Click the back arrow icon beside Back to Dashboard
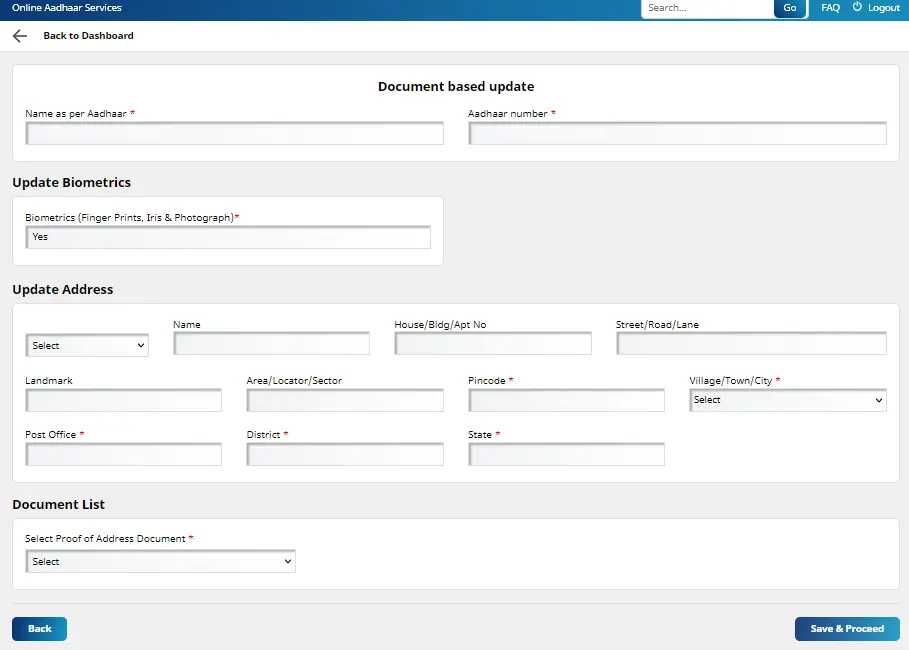Viewport: 909px width, 650px height. point(20,36)
